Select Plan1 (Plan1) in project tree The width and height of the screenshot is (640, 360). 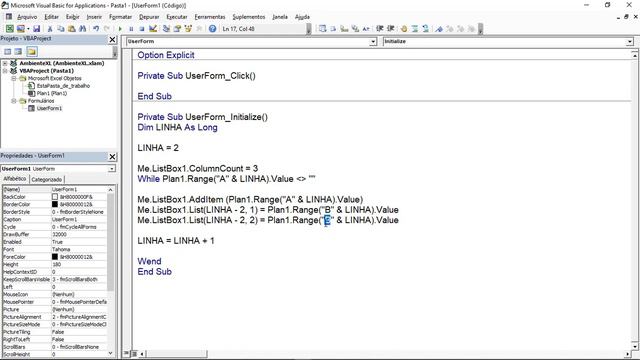[51, 93]
